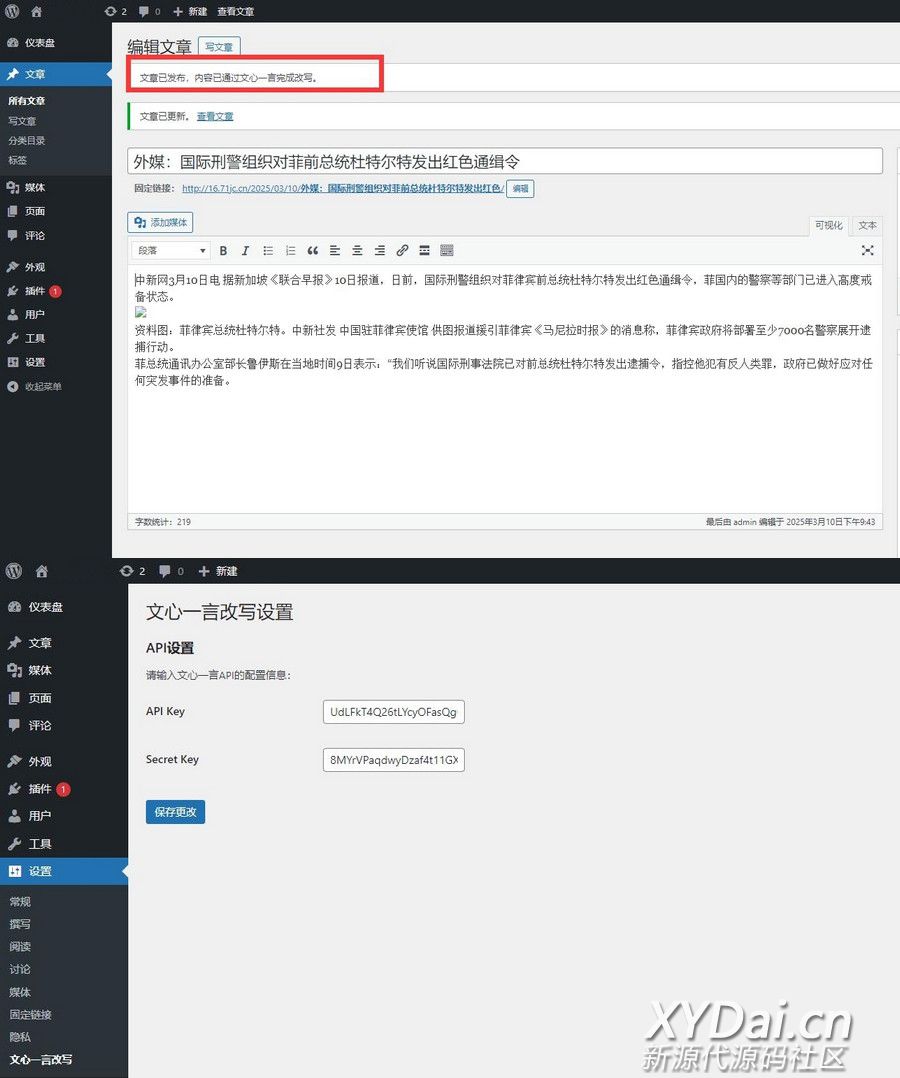900x1078 pixels.
Task: Insert a bulleted list
Action: [x=268, y=251]
